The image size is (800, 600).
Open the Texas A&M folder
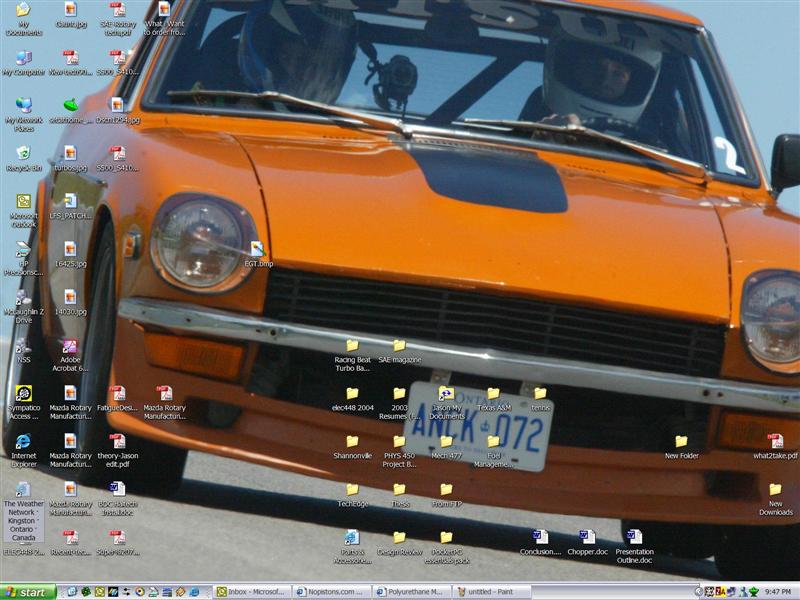493,393
